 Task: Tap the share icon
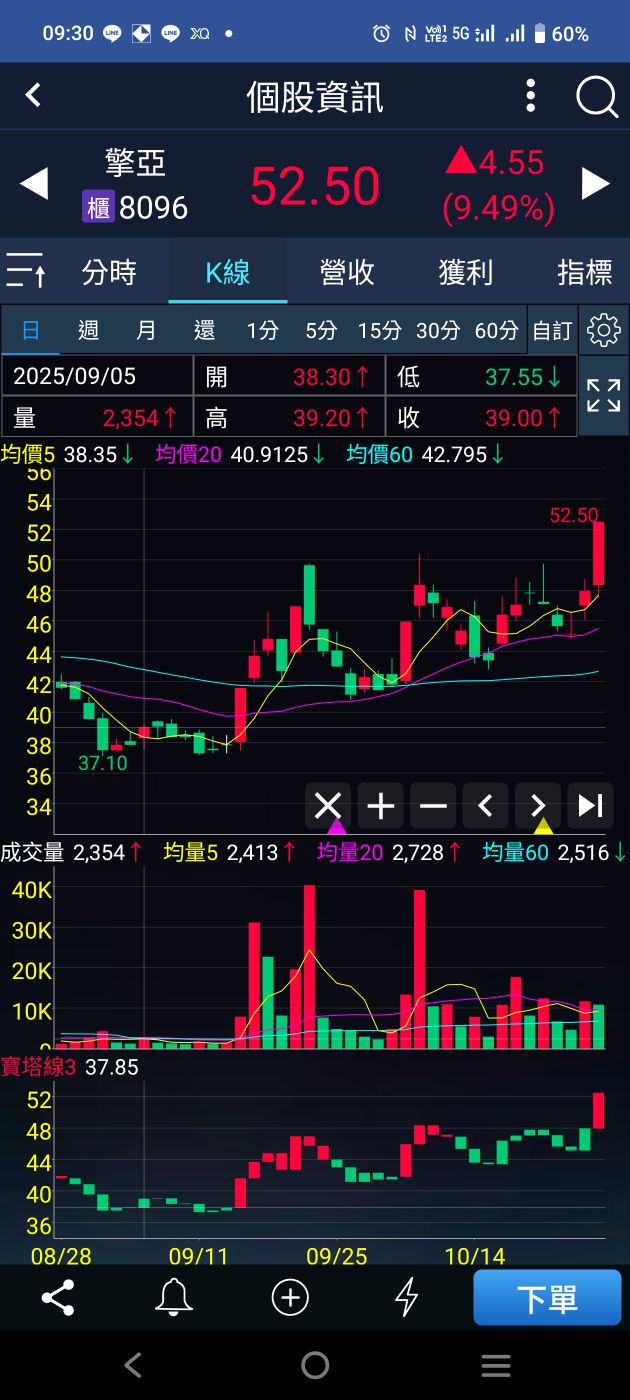point(58,1297)
